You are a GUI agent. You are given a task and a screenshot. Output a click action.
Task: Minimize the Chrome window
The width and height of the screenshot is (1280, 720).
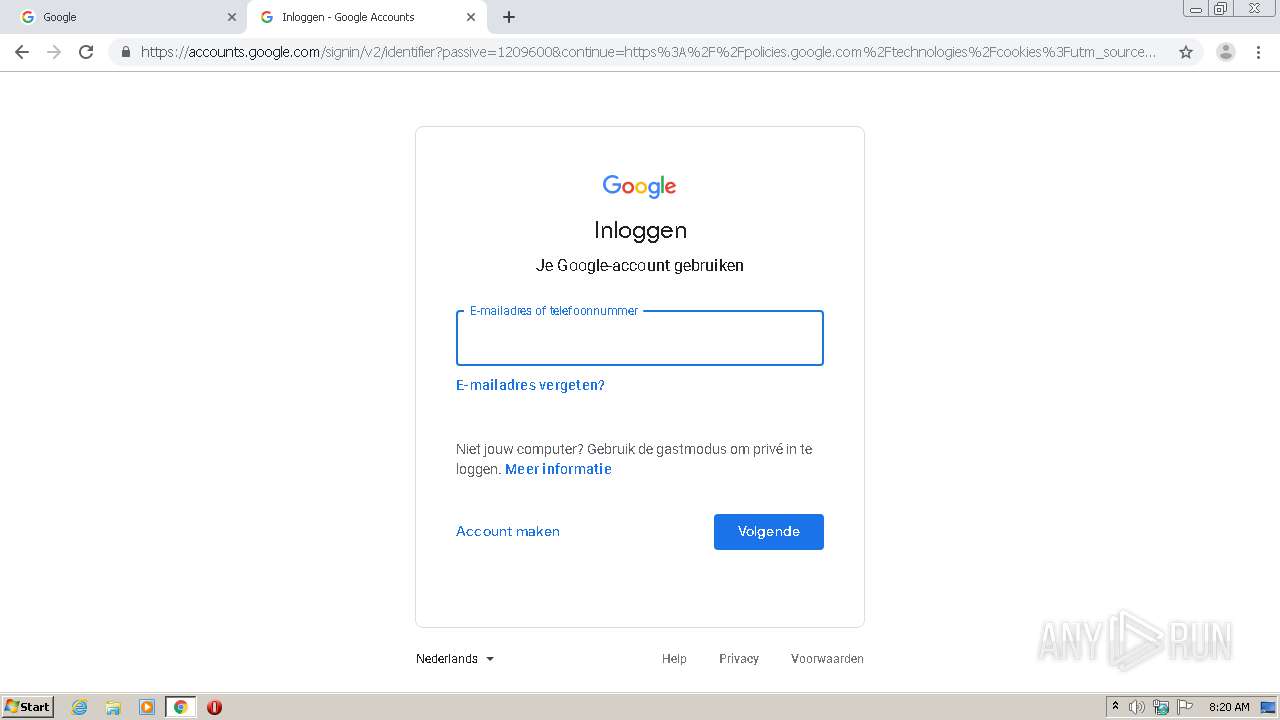[1196, 9]
